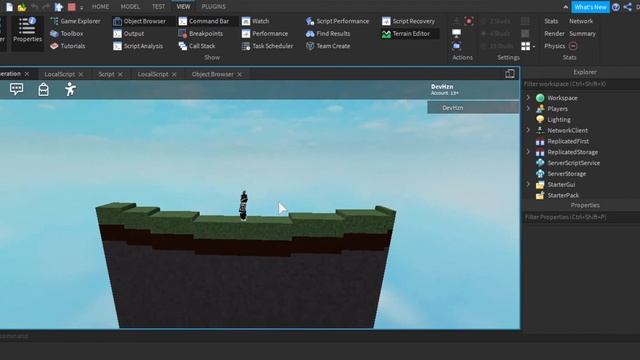
Task: Switch to the MODEL ribbon tab
Action: tap(130, 7)
